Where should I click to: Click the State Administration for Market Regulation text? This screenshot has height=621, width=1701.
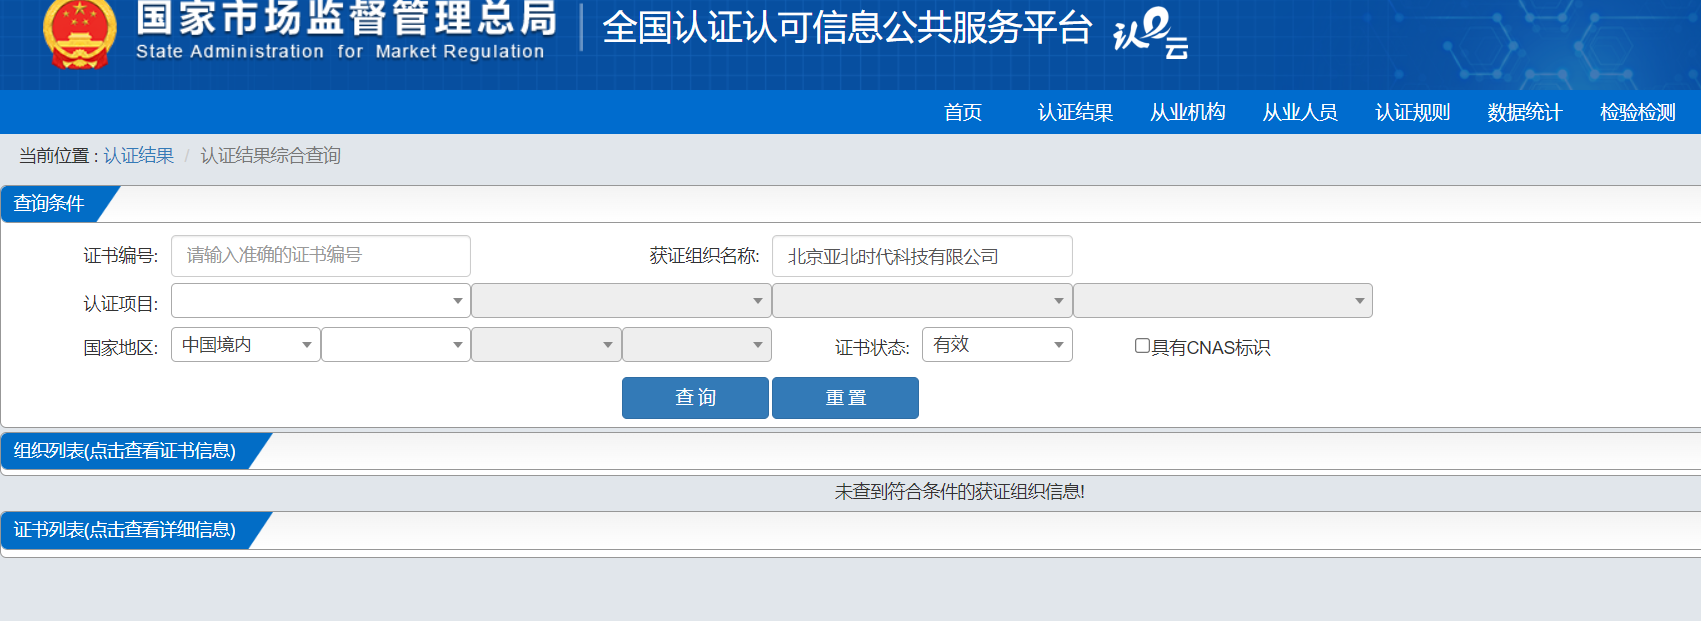tap(340, 51)
